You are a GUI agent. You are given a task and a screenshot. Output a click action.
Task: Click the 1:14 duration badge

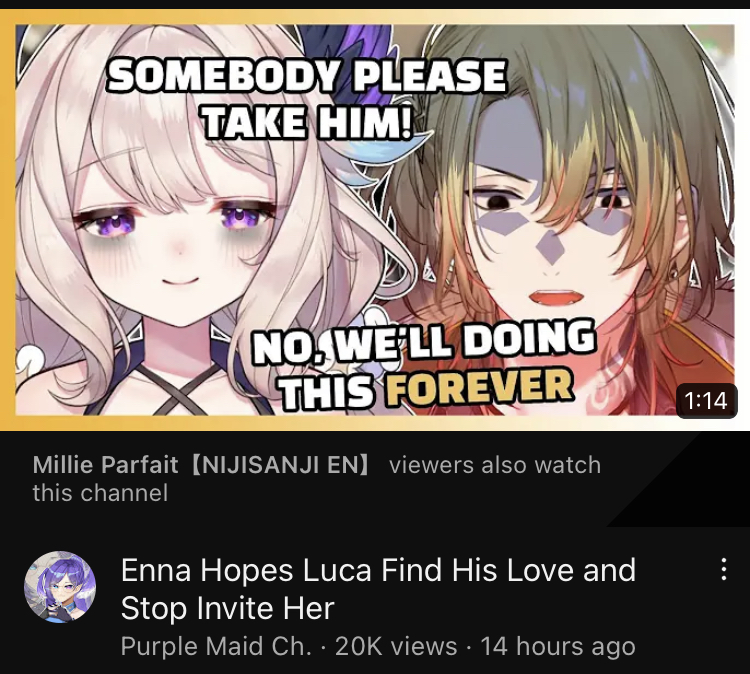coord(706,400)
